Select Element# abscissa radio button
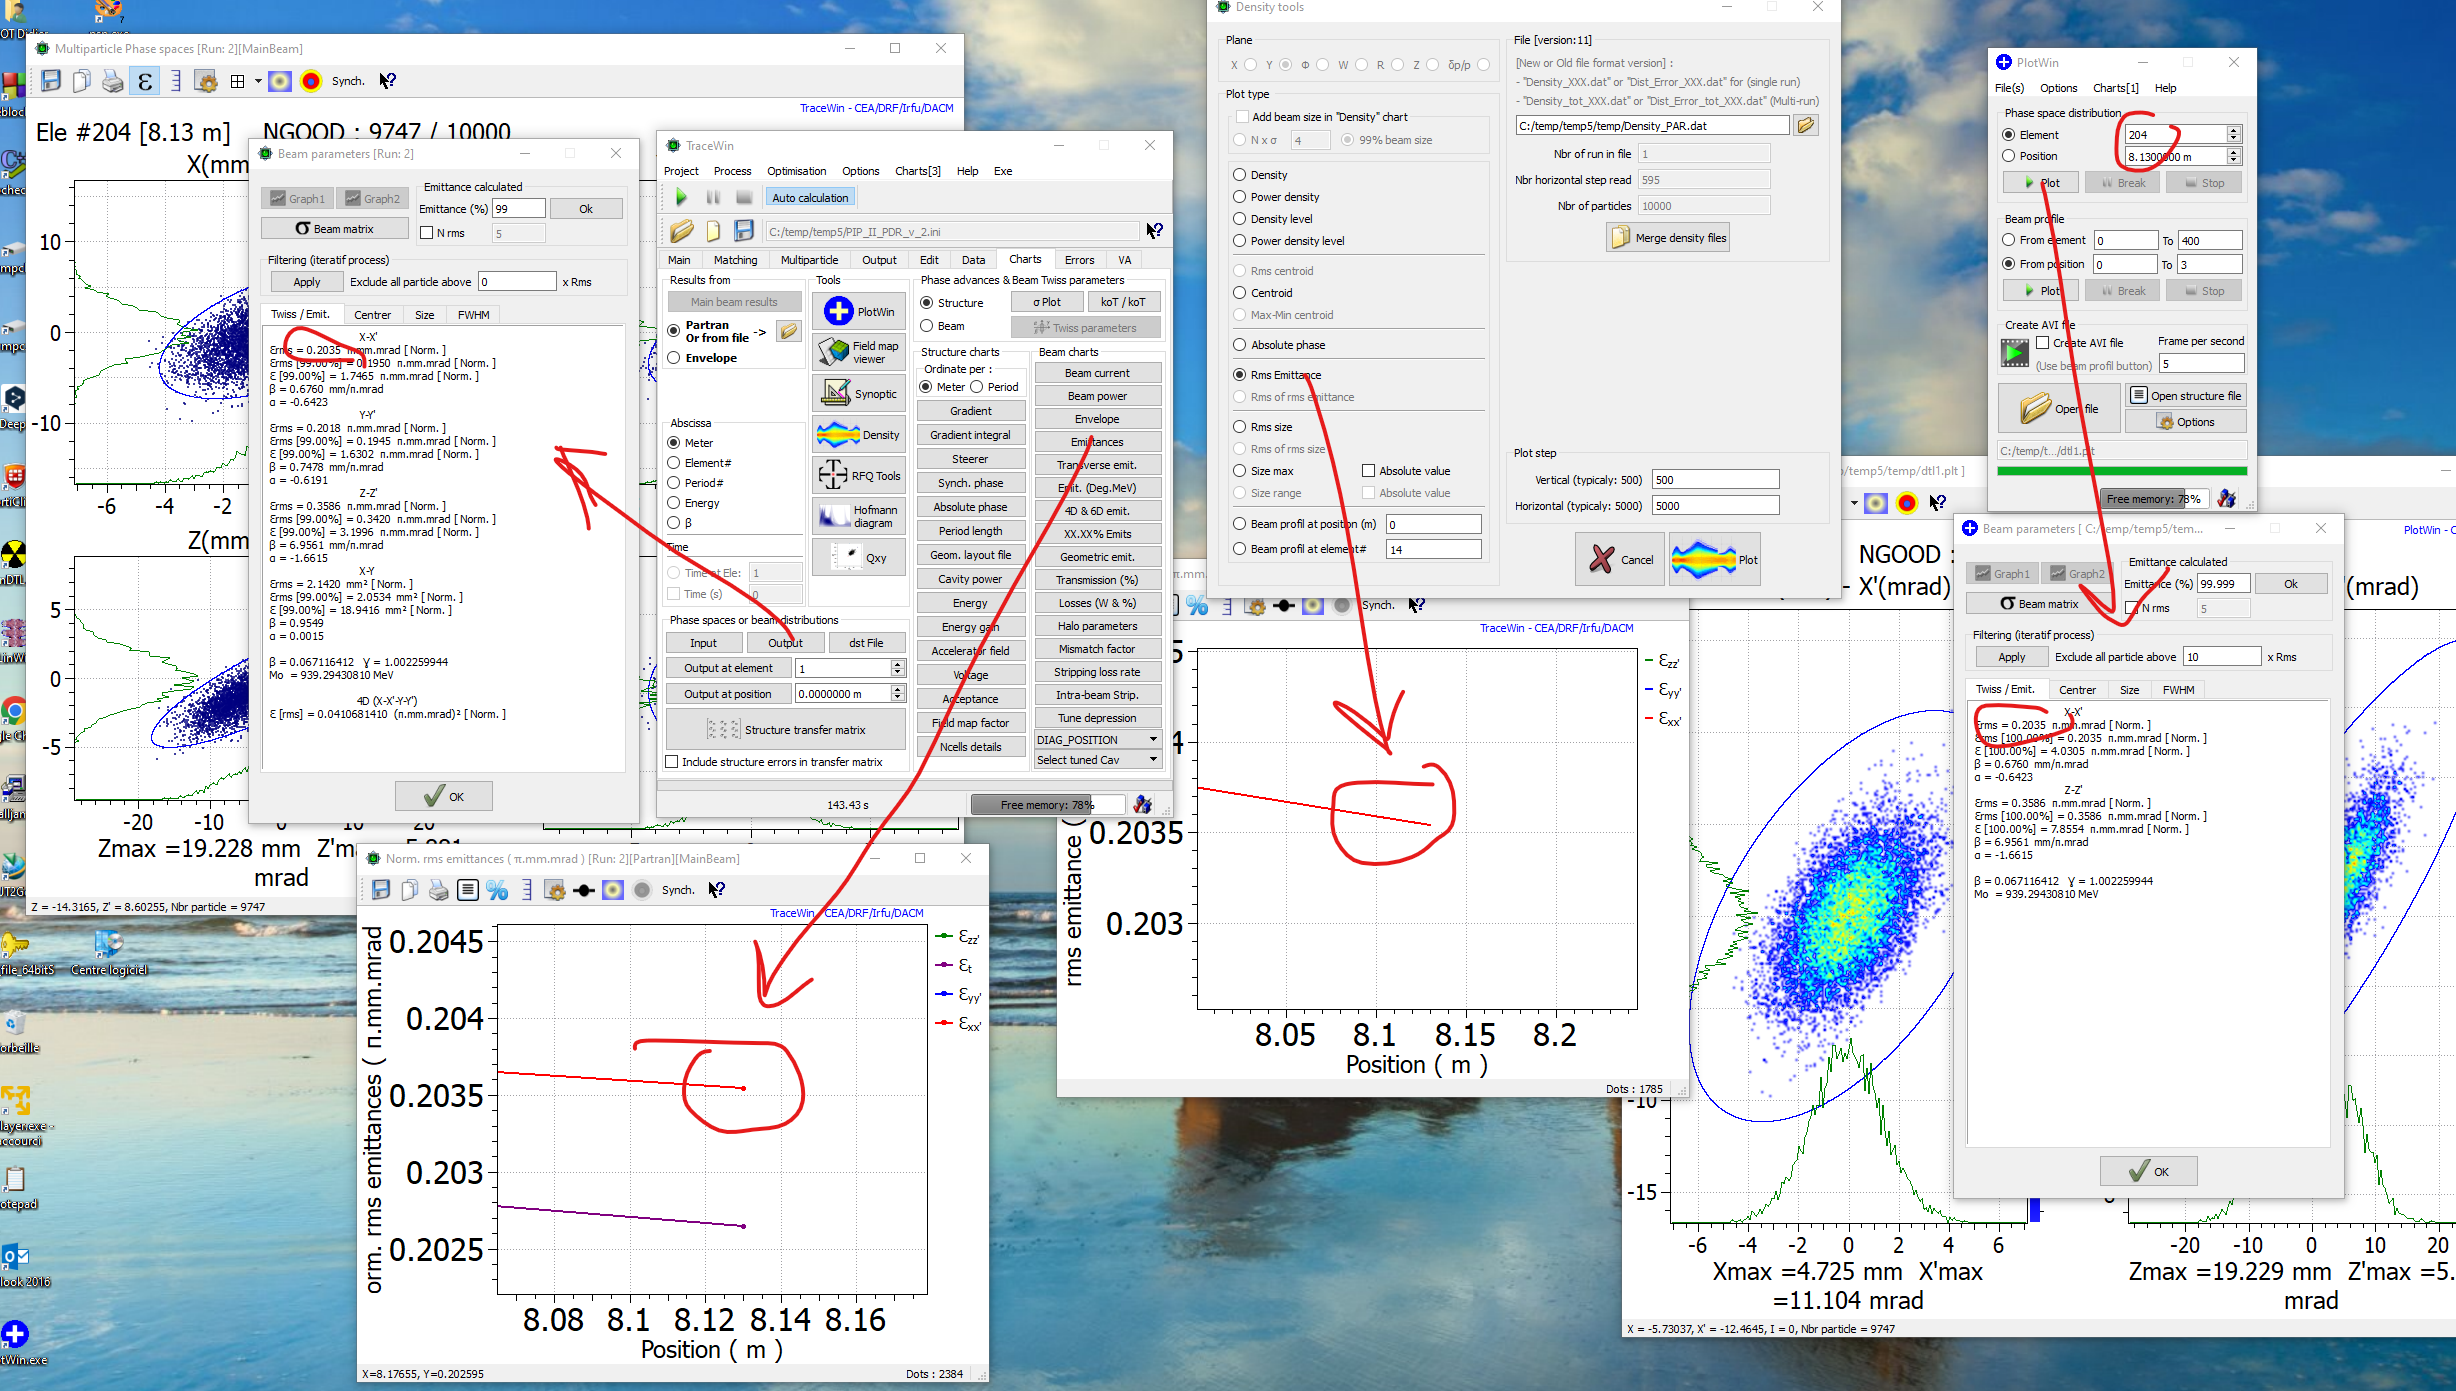Viewport: 2456px width, 1391px height. [674, 463]
